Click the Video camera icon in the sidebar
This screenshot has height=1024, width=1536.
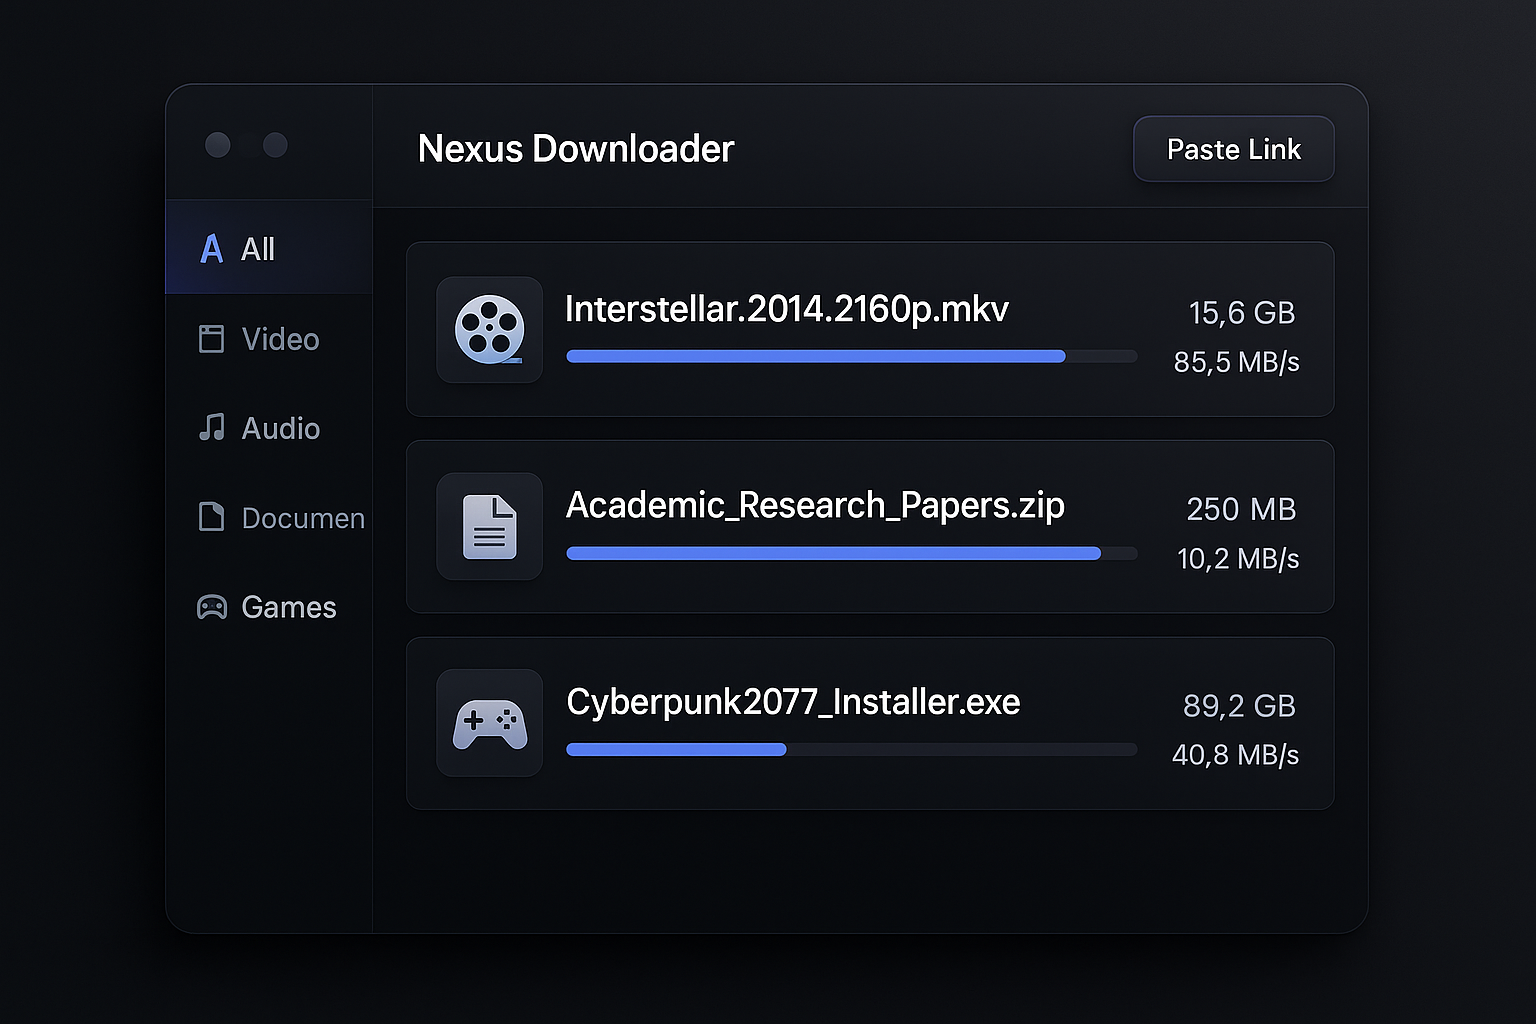click(211, 339)
